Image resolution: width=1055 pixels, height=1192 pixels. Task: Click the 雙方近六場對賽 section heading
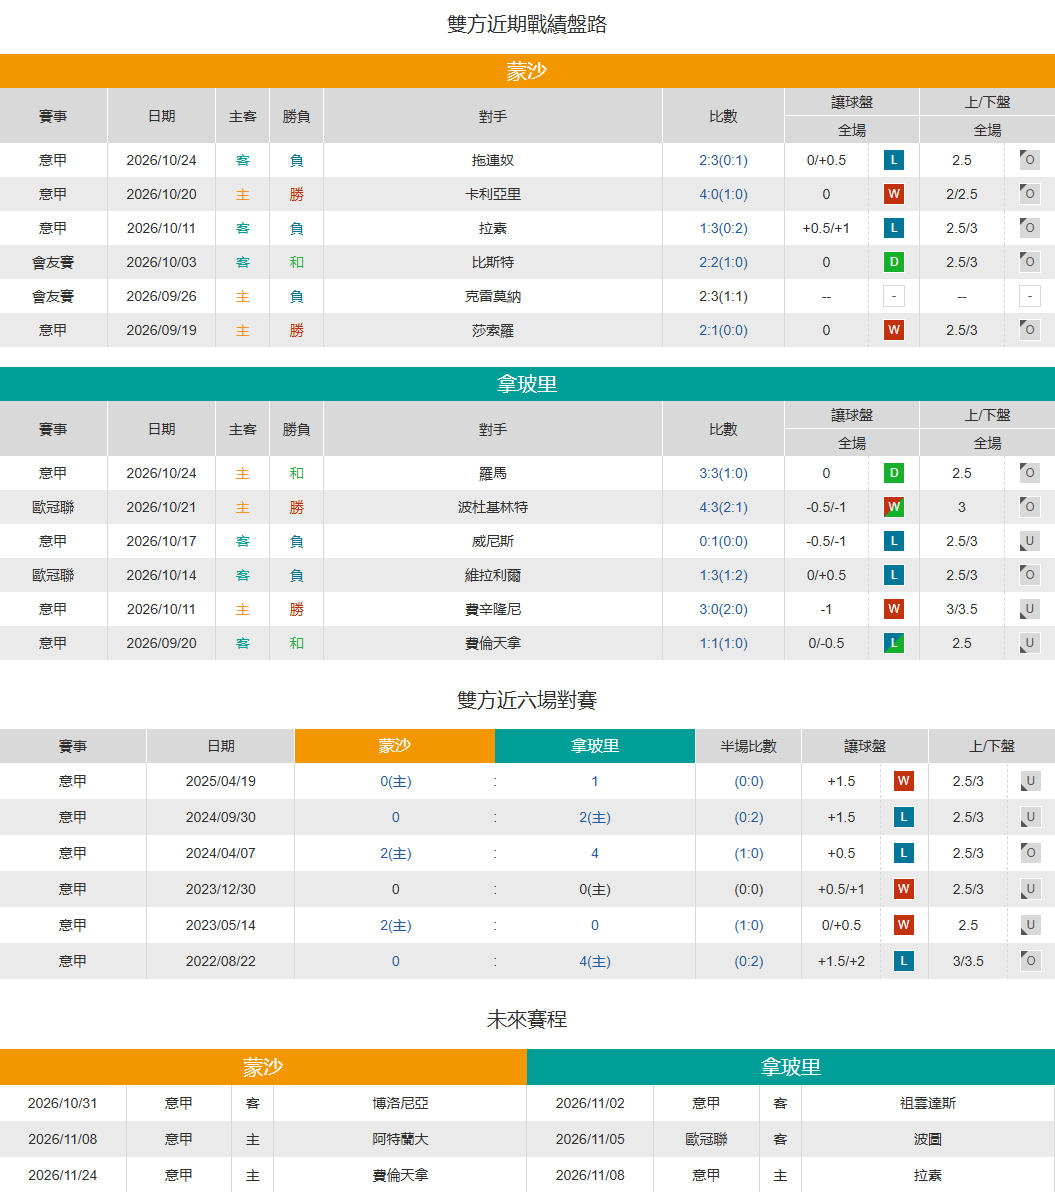click(x=527, y=699)
